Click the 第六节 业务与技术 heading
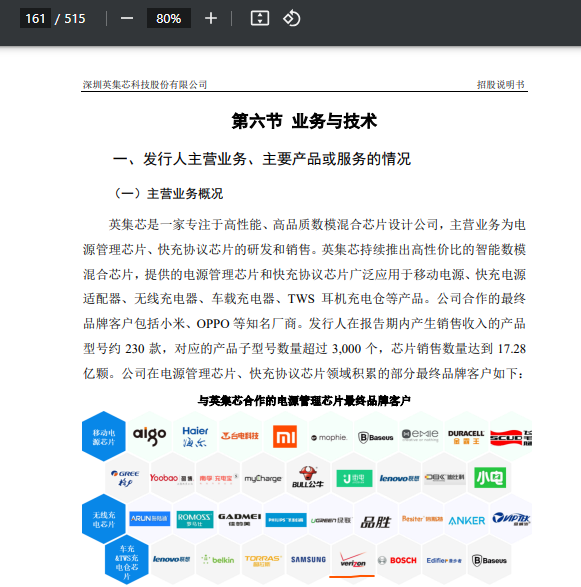The image size is (581, 587). coord(304,121)
